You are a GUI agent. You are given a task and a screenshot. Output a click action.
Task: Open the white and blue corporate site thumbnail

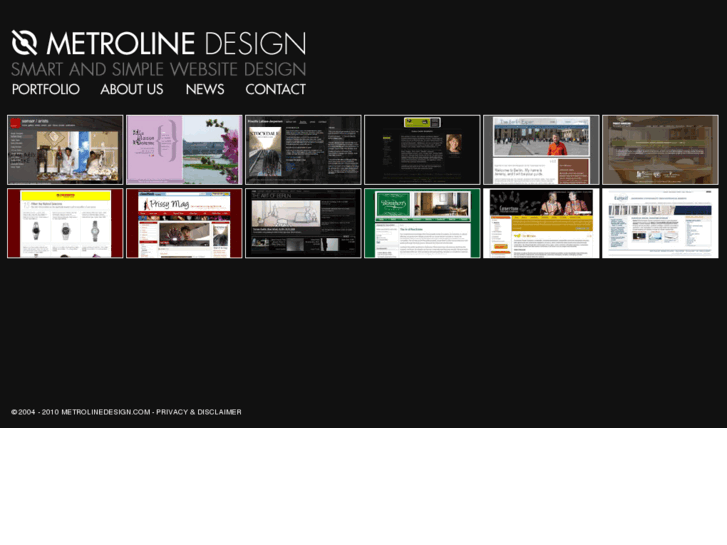click(660, 223)
